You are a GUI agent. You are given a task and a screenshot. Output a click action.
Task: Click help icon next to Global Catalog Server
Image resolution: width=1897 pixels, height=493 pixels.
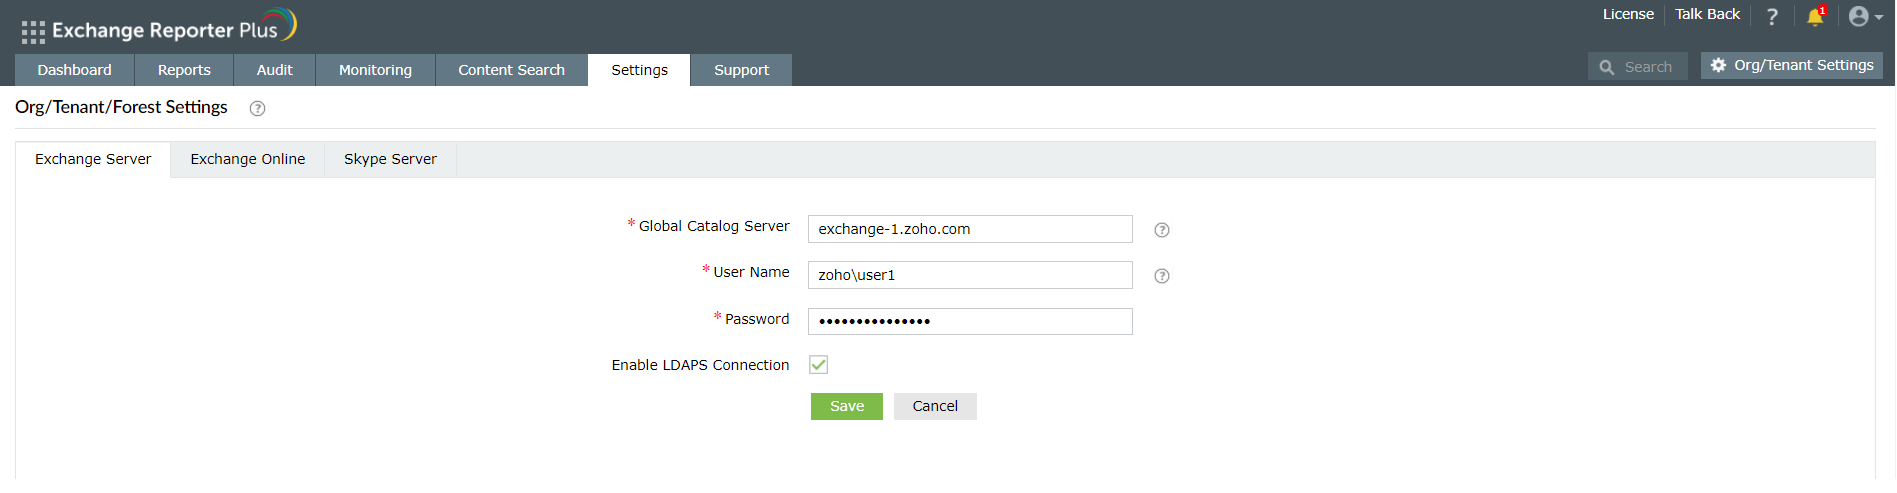coord(1162,230)
